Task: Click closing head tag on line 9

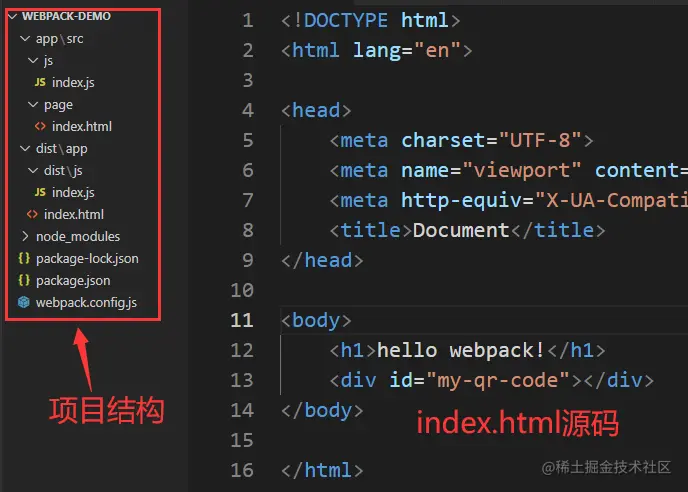Action: click(x=322, y=260)
